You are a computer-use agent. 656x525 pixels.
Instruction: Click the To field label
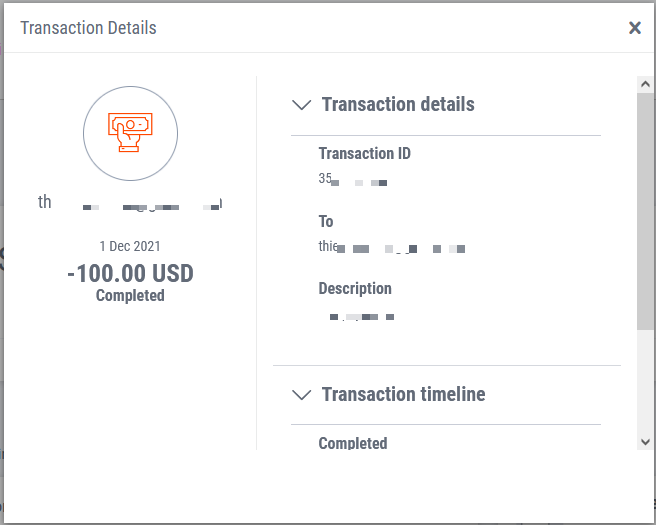coord(326,221)
